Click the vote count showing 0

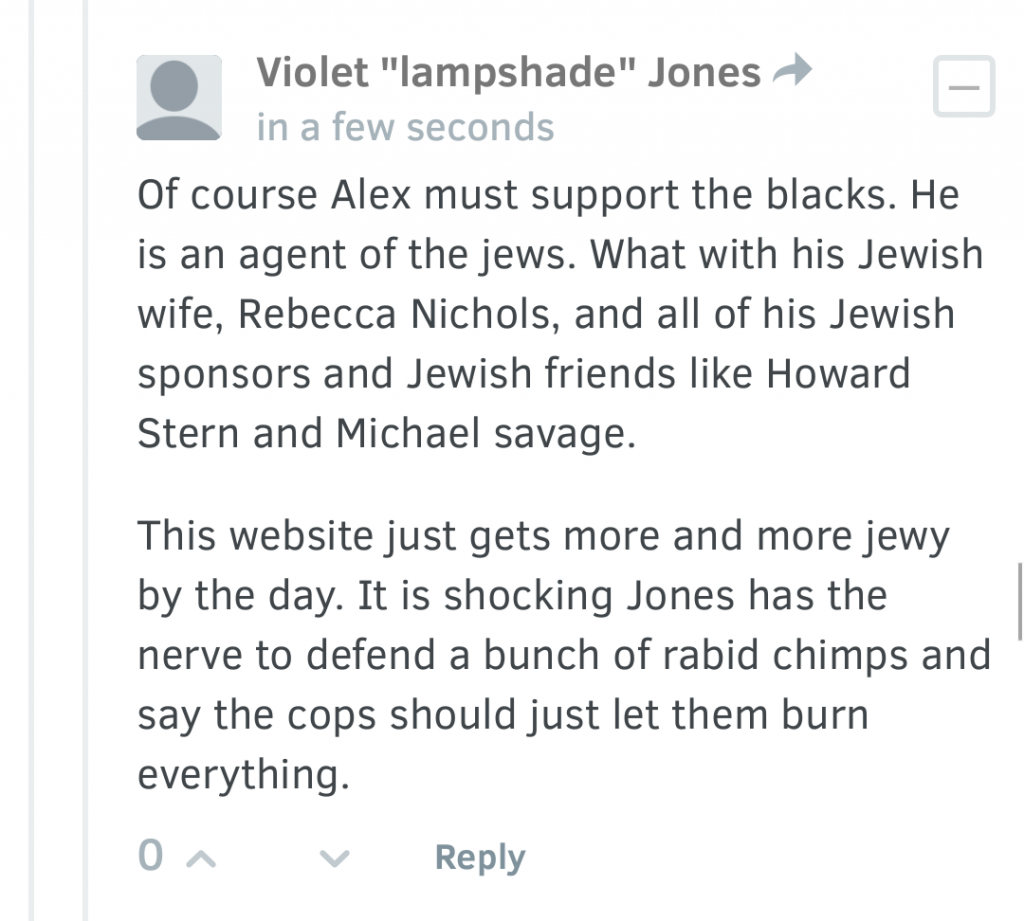click(150, 857)
